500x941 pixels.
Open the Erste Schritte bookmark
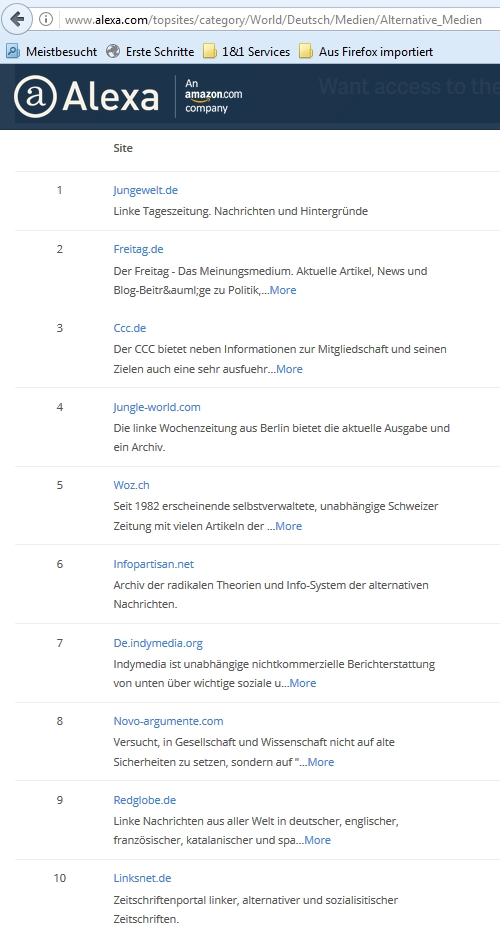(150, 52)
